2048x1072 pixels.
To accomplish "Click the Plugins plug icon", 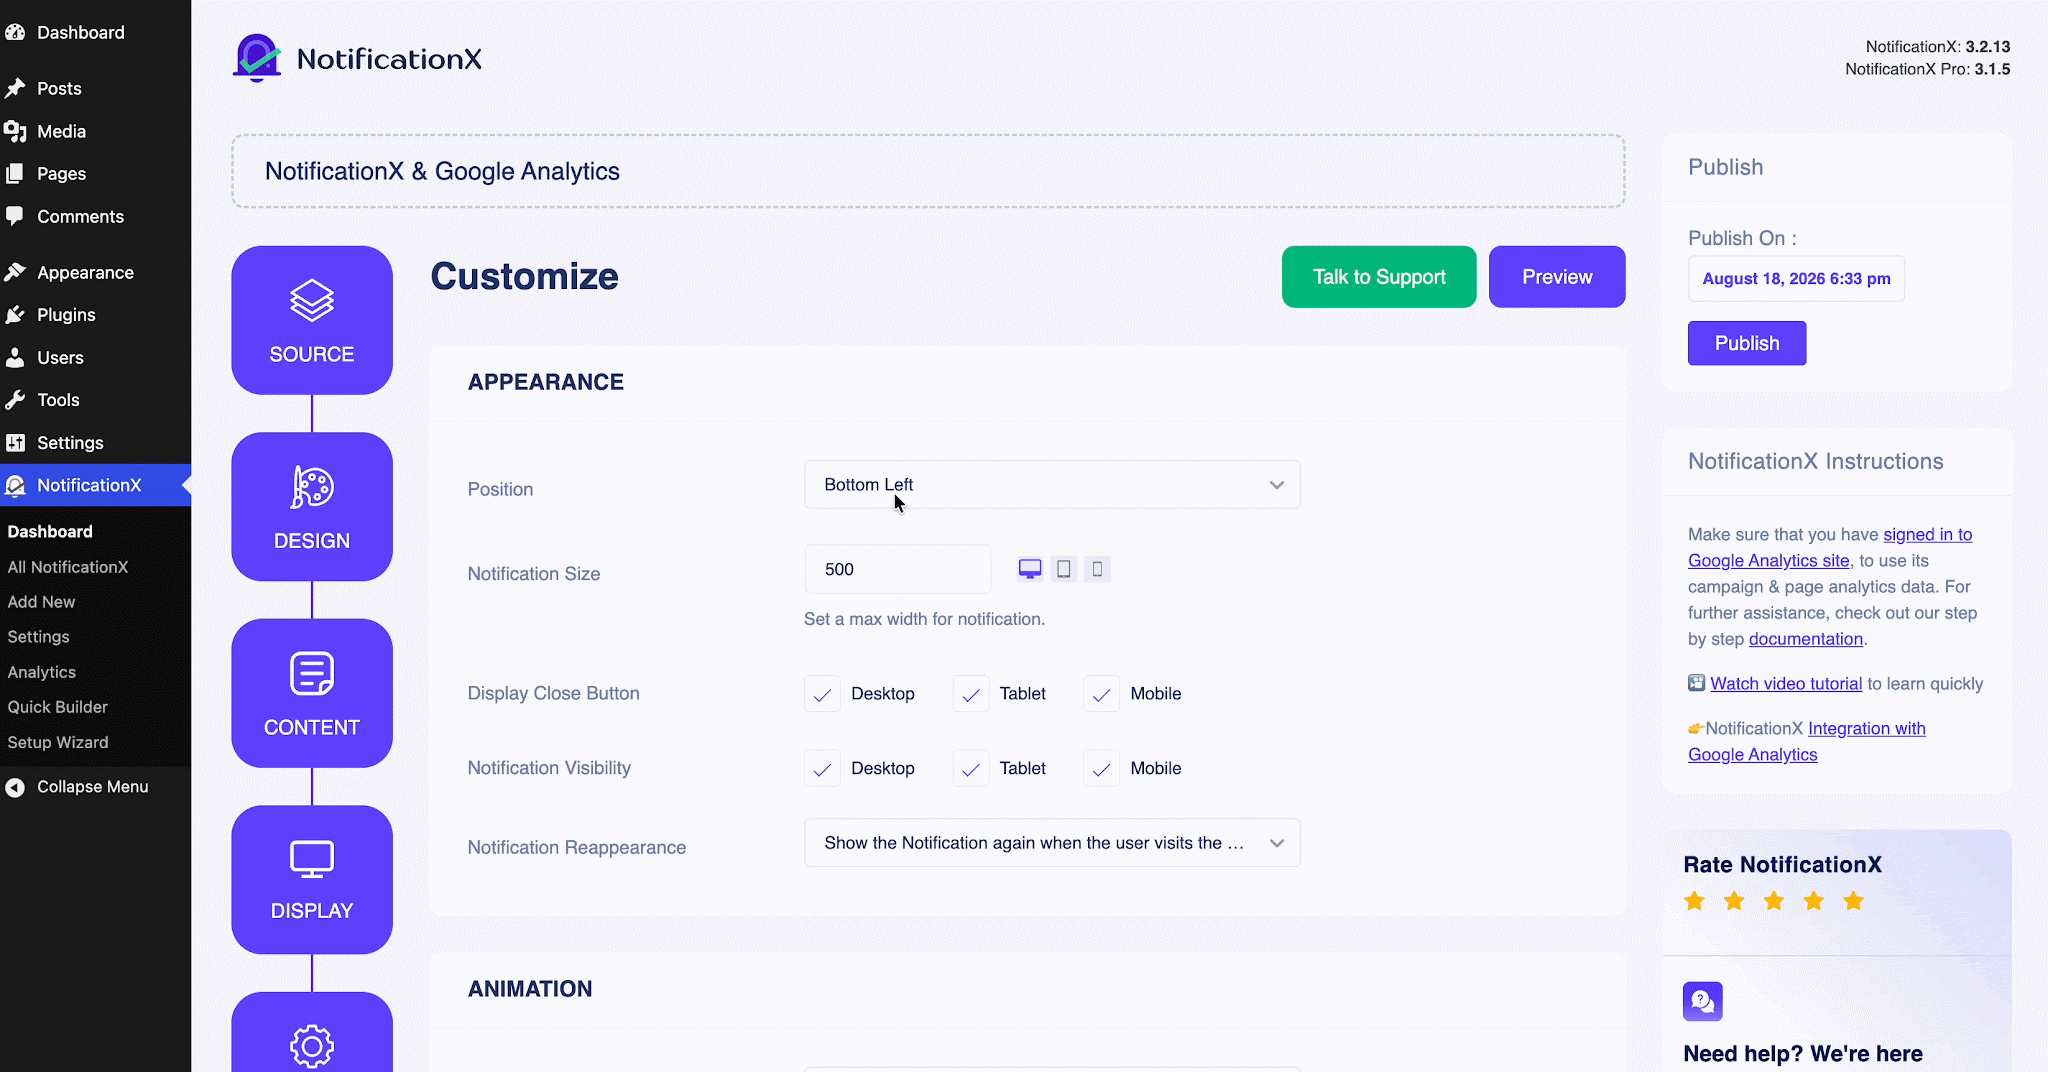I will tap(15, 314).
